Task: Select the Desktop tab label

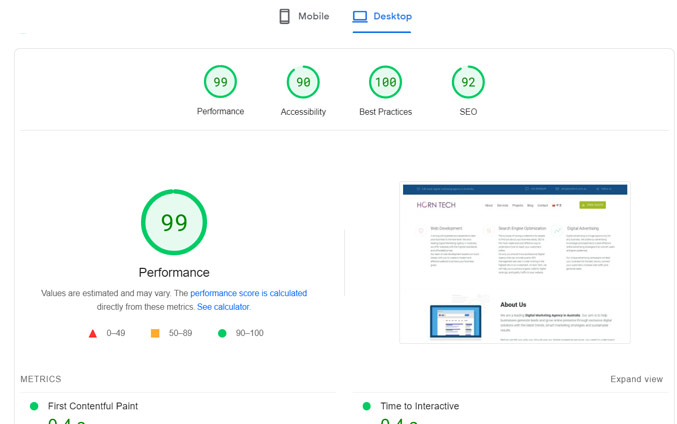Action: 392,16
